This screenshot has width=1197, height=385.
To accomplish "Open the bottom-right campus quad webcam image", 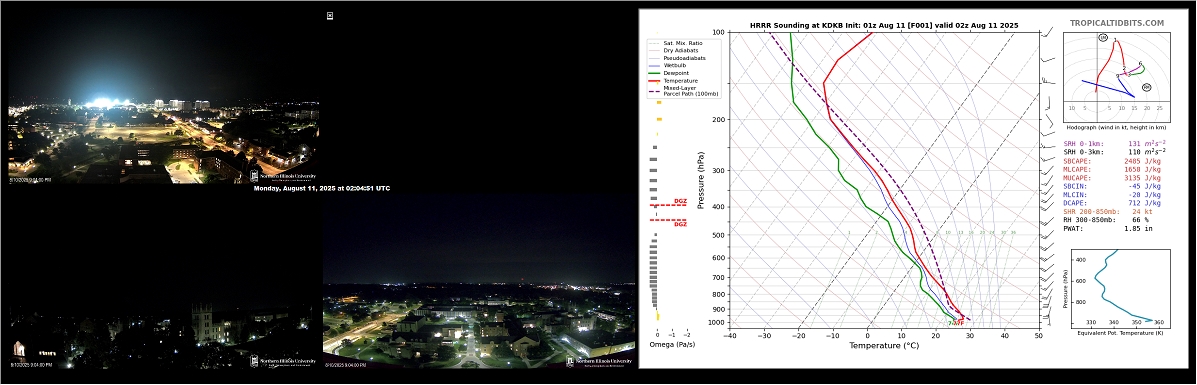I will (x=479, y=281).
